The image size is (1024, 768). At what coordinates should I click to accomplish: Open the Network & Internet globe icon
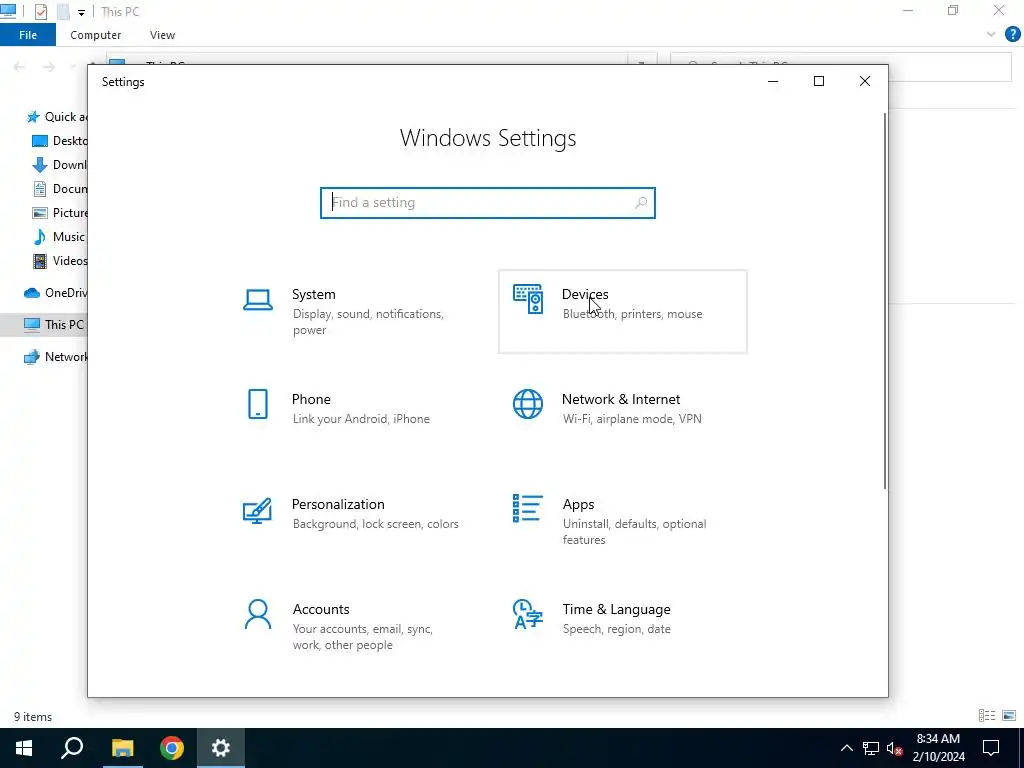[x=528, y=404]
